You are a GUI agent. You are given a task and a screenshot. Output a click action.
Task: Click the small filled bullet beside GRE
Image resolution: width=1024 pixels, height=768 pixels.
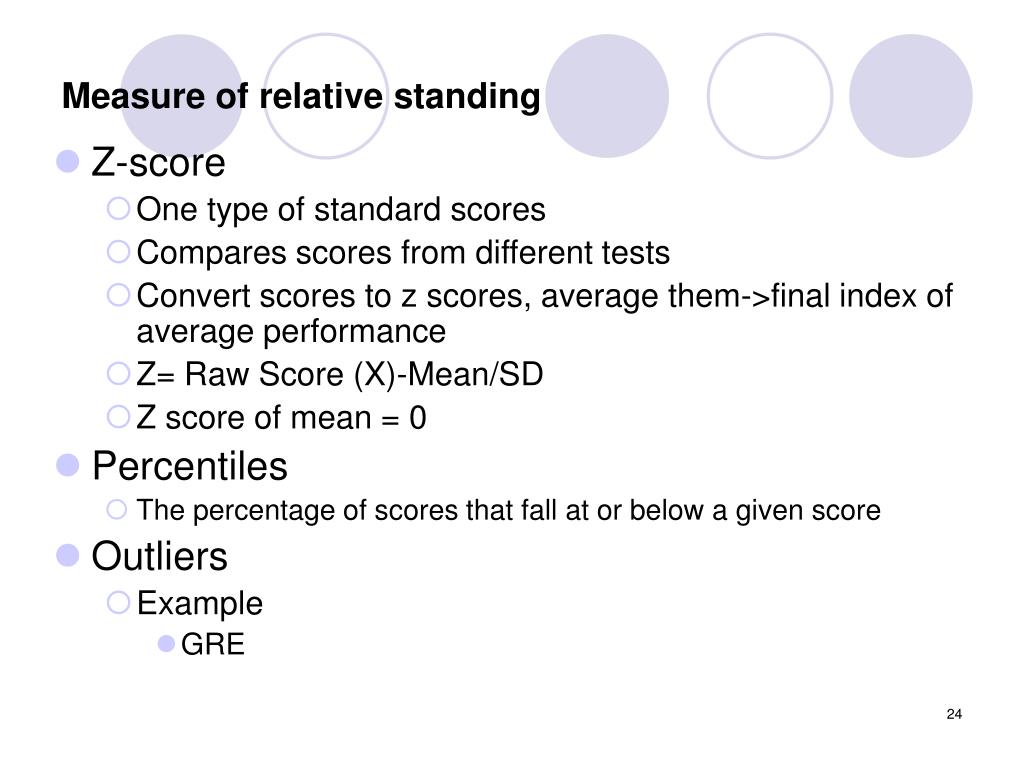167,644
